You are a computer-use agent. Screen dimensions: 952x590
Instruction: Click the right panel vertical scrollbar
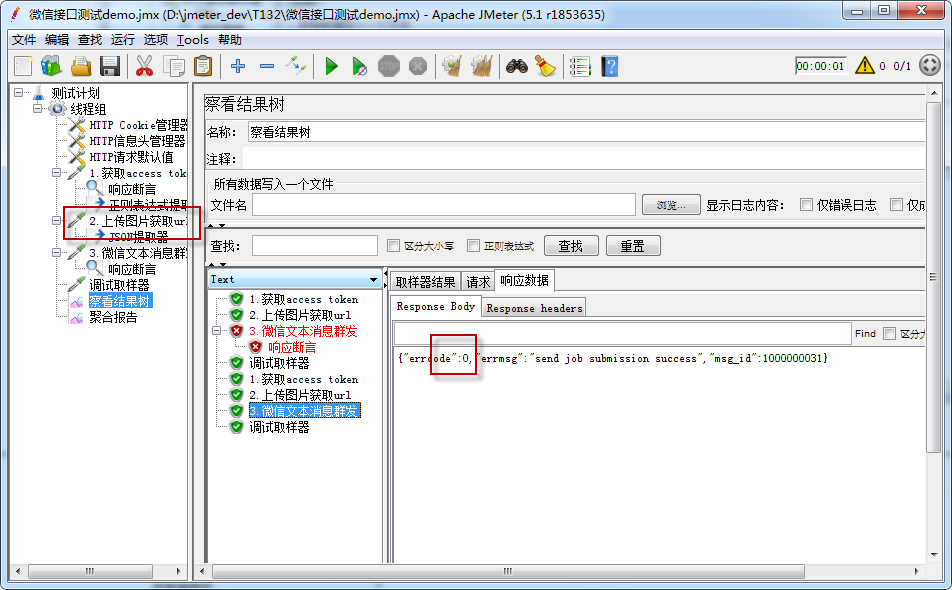pyautogui.click(x=933, y=277)
